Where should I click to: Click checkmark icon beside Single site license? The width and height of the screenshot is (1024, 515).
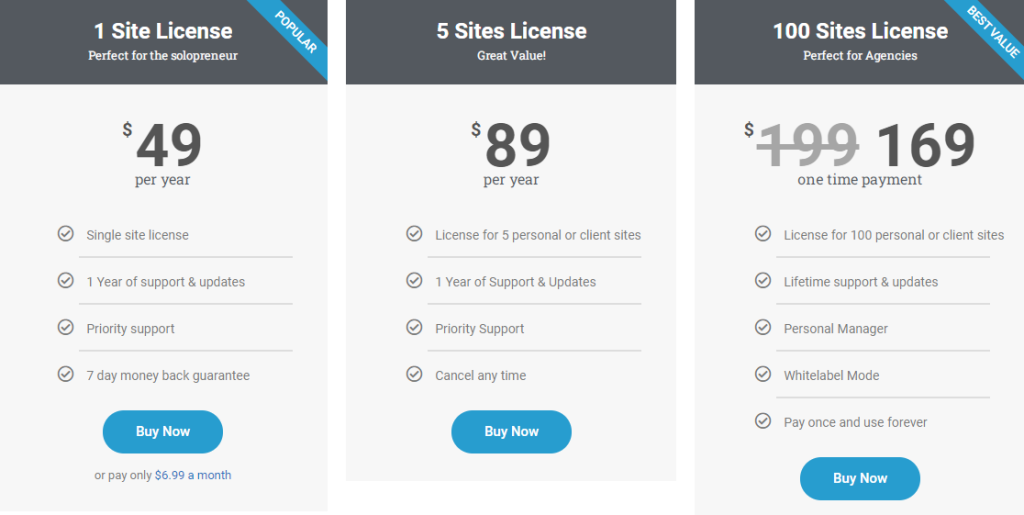pos(65,234)
